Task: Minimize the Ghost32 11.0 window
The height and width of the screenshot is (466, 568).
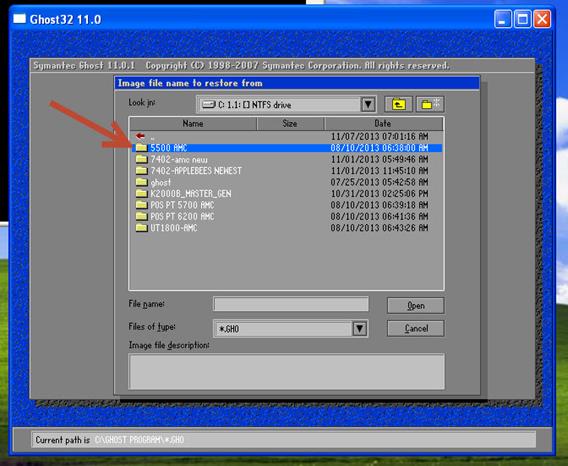Action: click(x=503, y=18)
